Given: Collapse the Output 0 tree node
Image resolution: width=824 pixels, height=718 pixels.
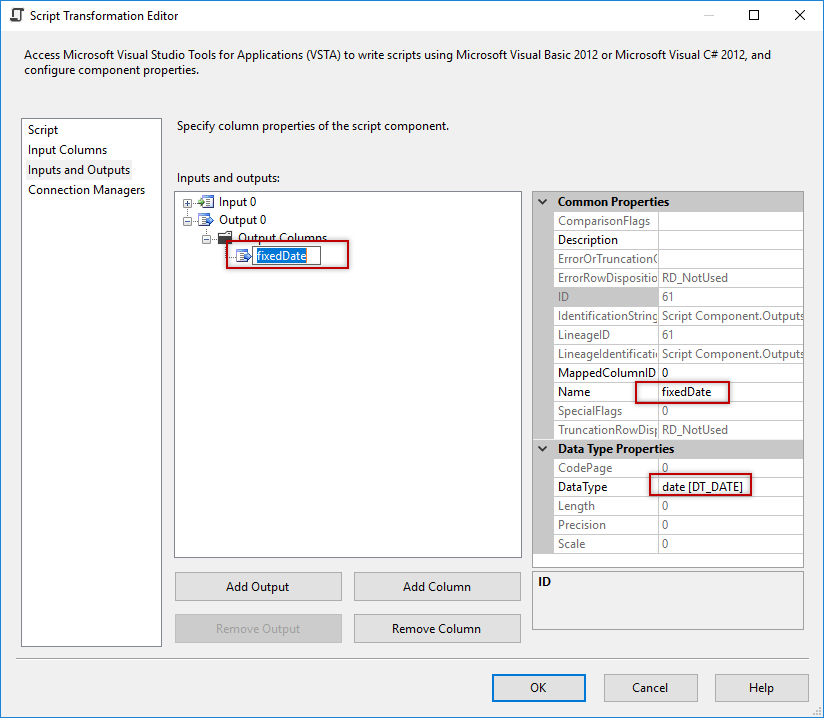Looking at the screenshot, I should click(187, 219).
